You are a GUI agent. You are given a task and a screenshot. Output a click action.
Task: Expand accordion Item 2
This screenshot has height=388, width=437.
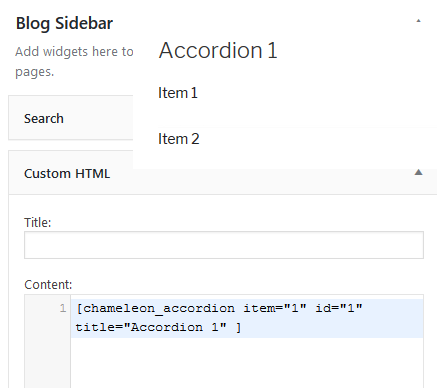(x=178, y=139)
